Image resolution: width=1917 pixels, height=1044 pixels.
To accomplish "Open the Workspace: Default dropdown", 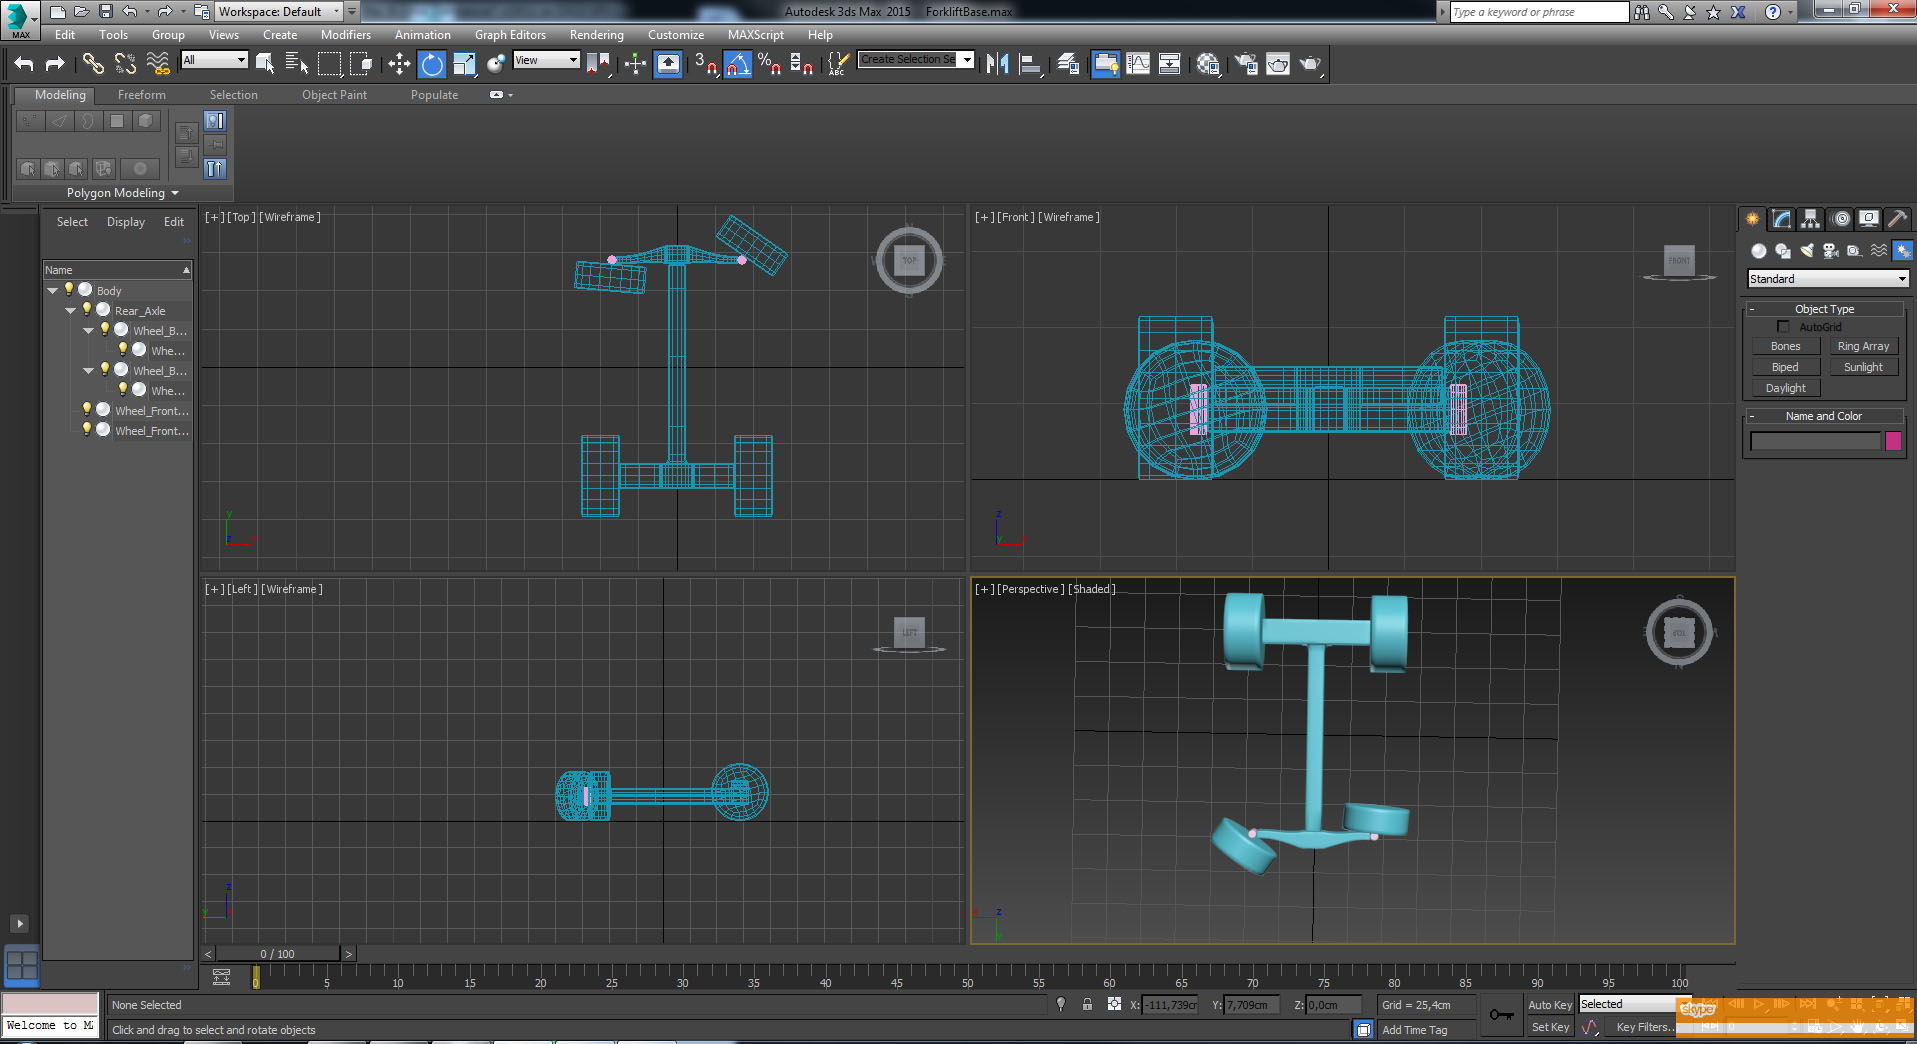I will [x=279, y=12].
